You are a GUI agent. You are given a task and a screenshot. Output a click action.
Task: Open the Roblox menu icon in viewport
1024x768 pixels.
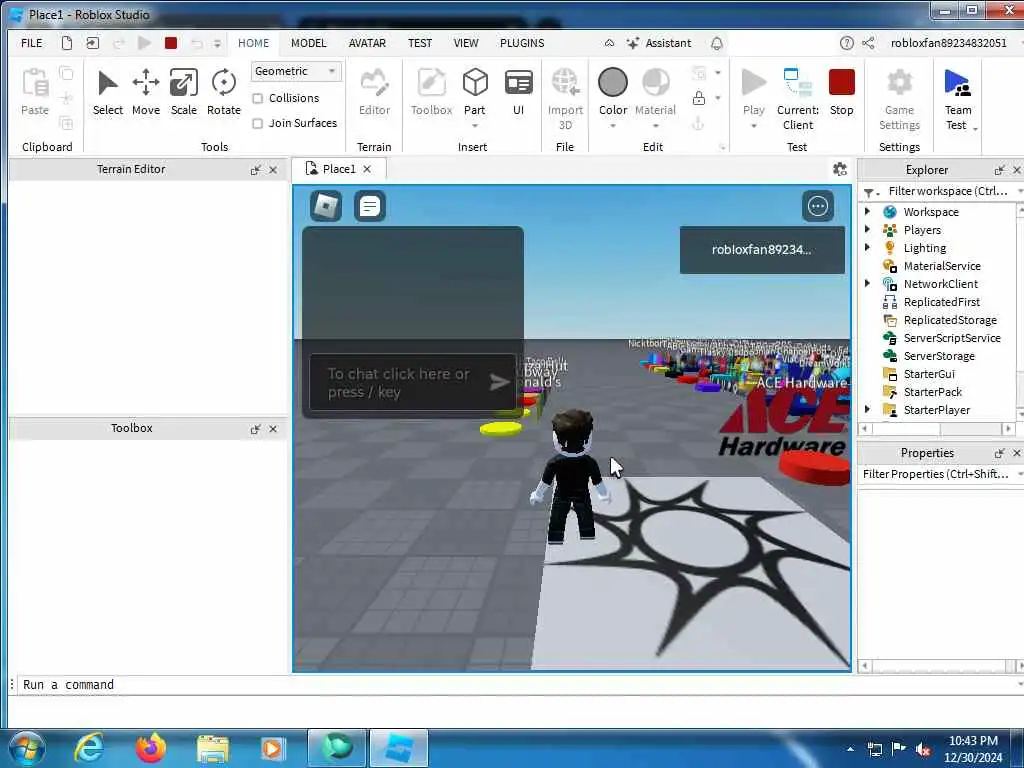coord(325,206)
